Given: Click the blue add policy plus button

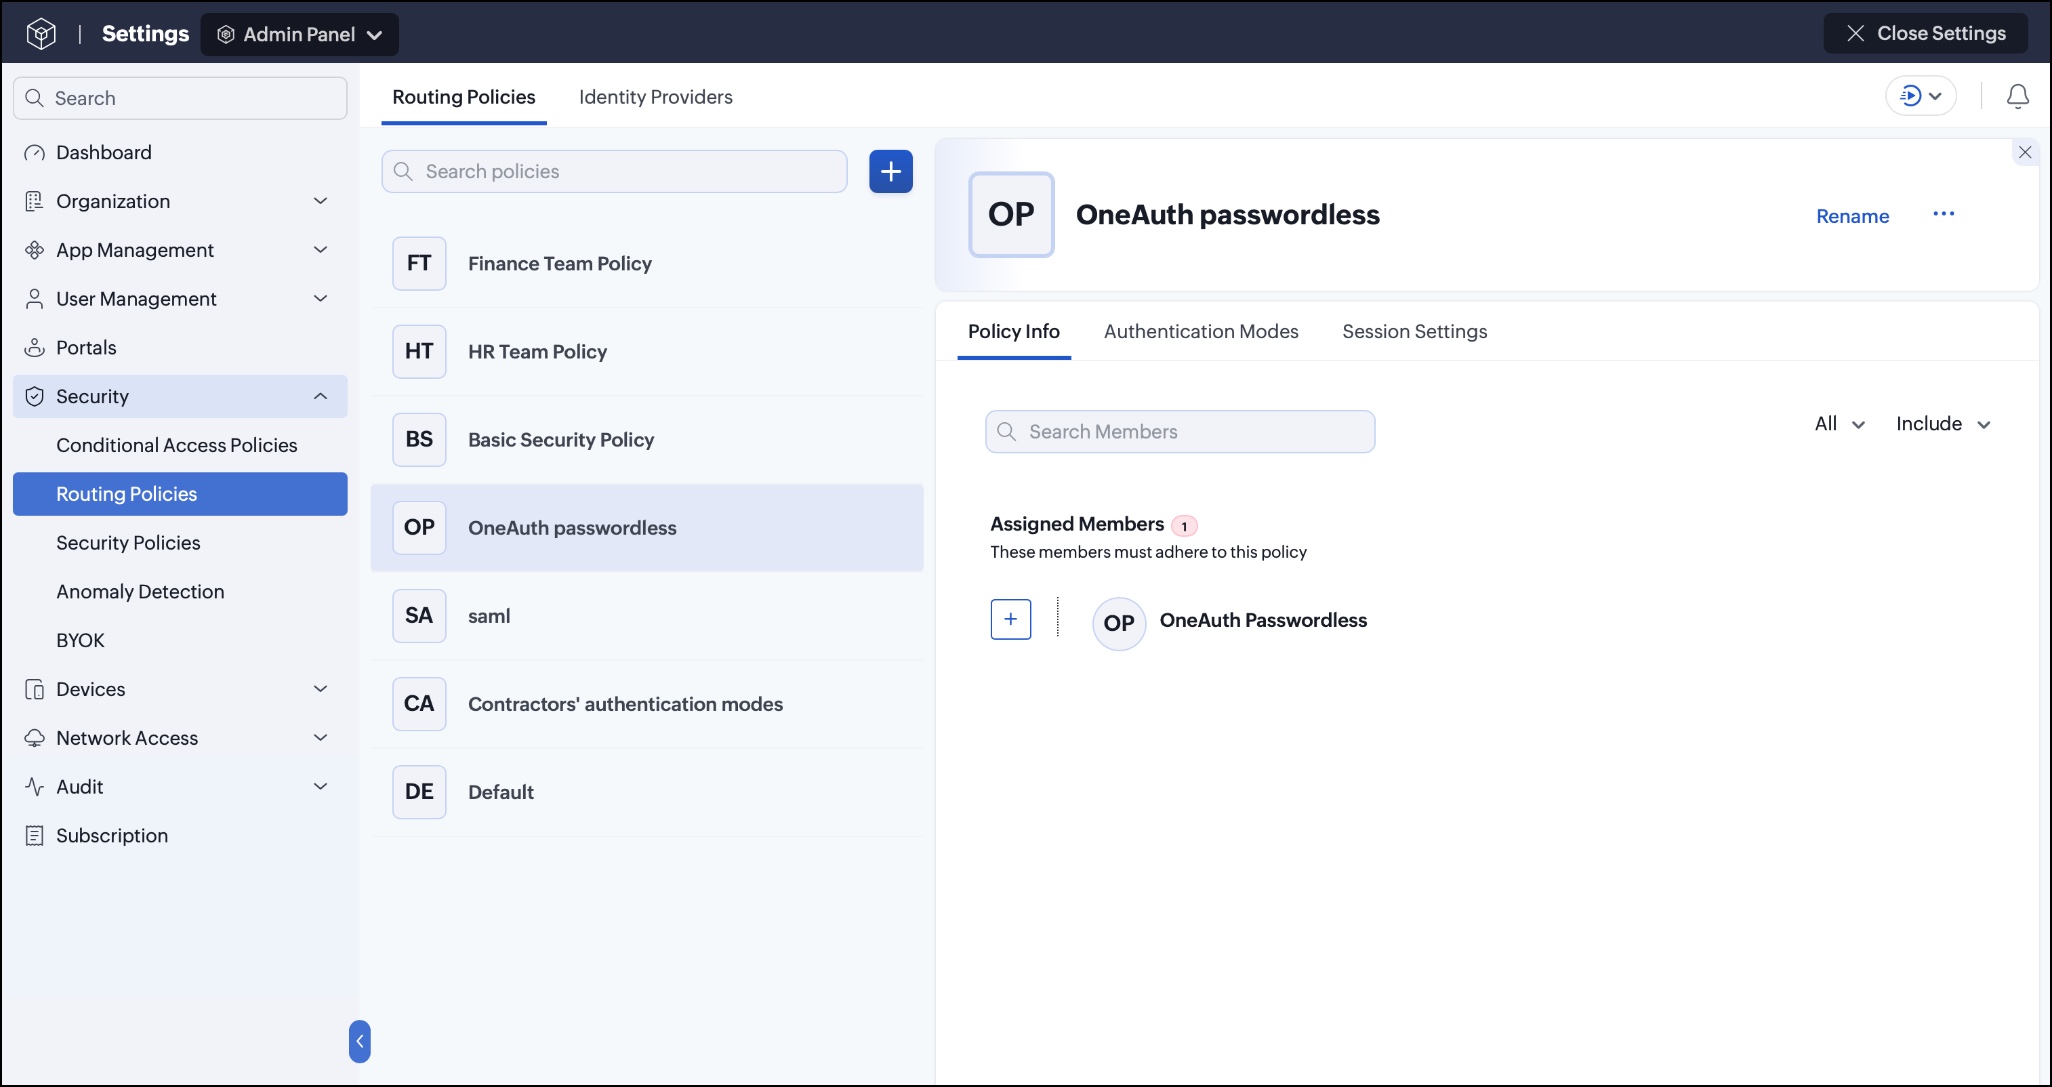Looking at the screenshot, I should [x=891, y=171].
